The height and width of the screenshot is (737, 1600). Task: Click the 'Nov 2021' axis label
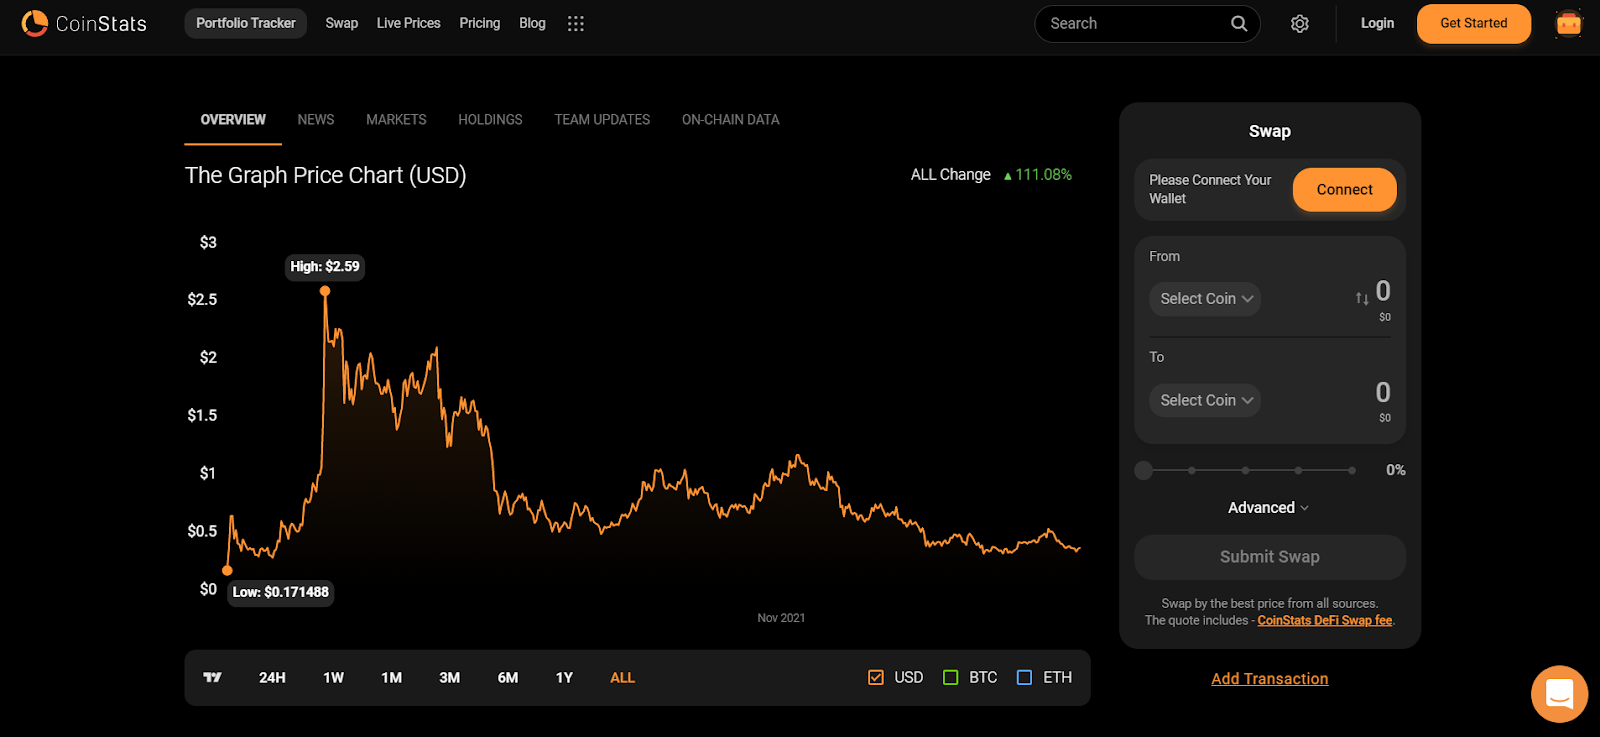point(781,618)
